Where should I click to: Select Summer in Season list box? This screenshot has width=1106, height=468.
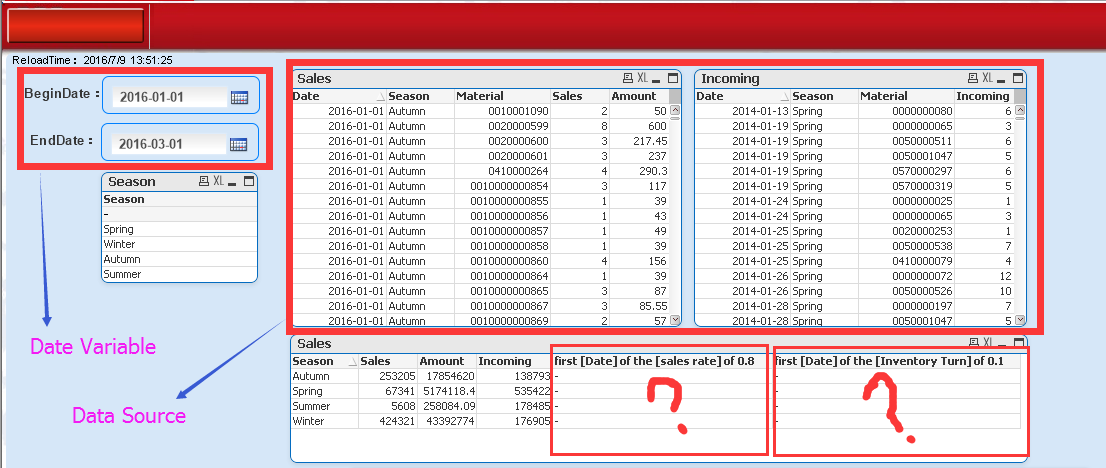click(x=122, y=274)
